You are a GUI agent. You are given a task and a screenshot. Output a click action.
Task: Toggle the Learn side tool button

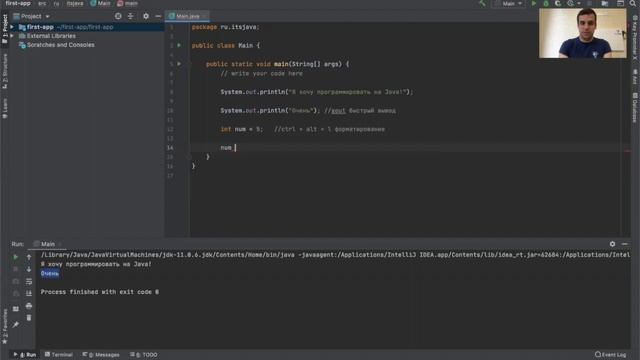click(5, 109)
